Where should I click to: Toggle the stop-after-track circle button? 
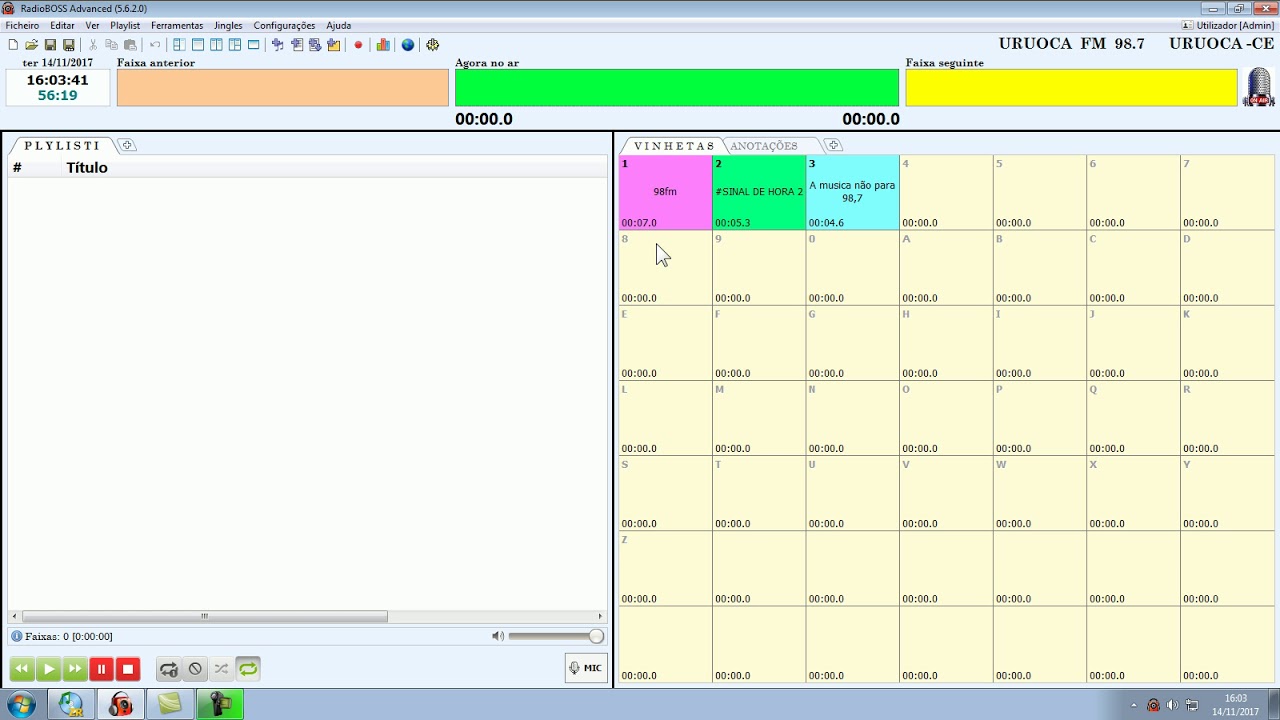[x=195, y=669]
